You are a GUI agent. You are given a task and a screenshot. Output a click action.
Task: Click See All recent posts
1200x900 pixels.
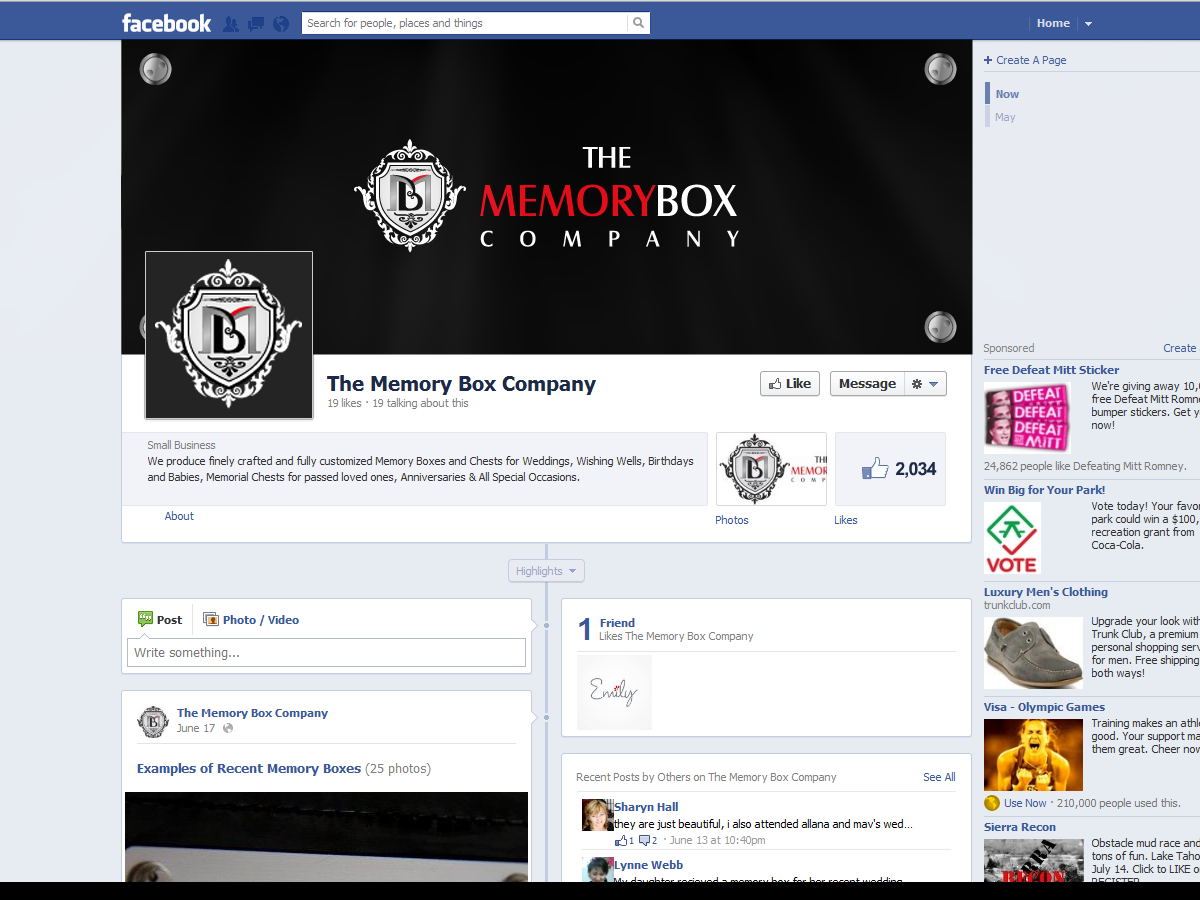click(x=939, y=777)
